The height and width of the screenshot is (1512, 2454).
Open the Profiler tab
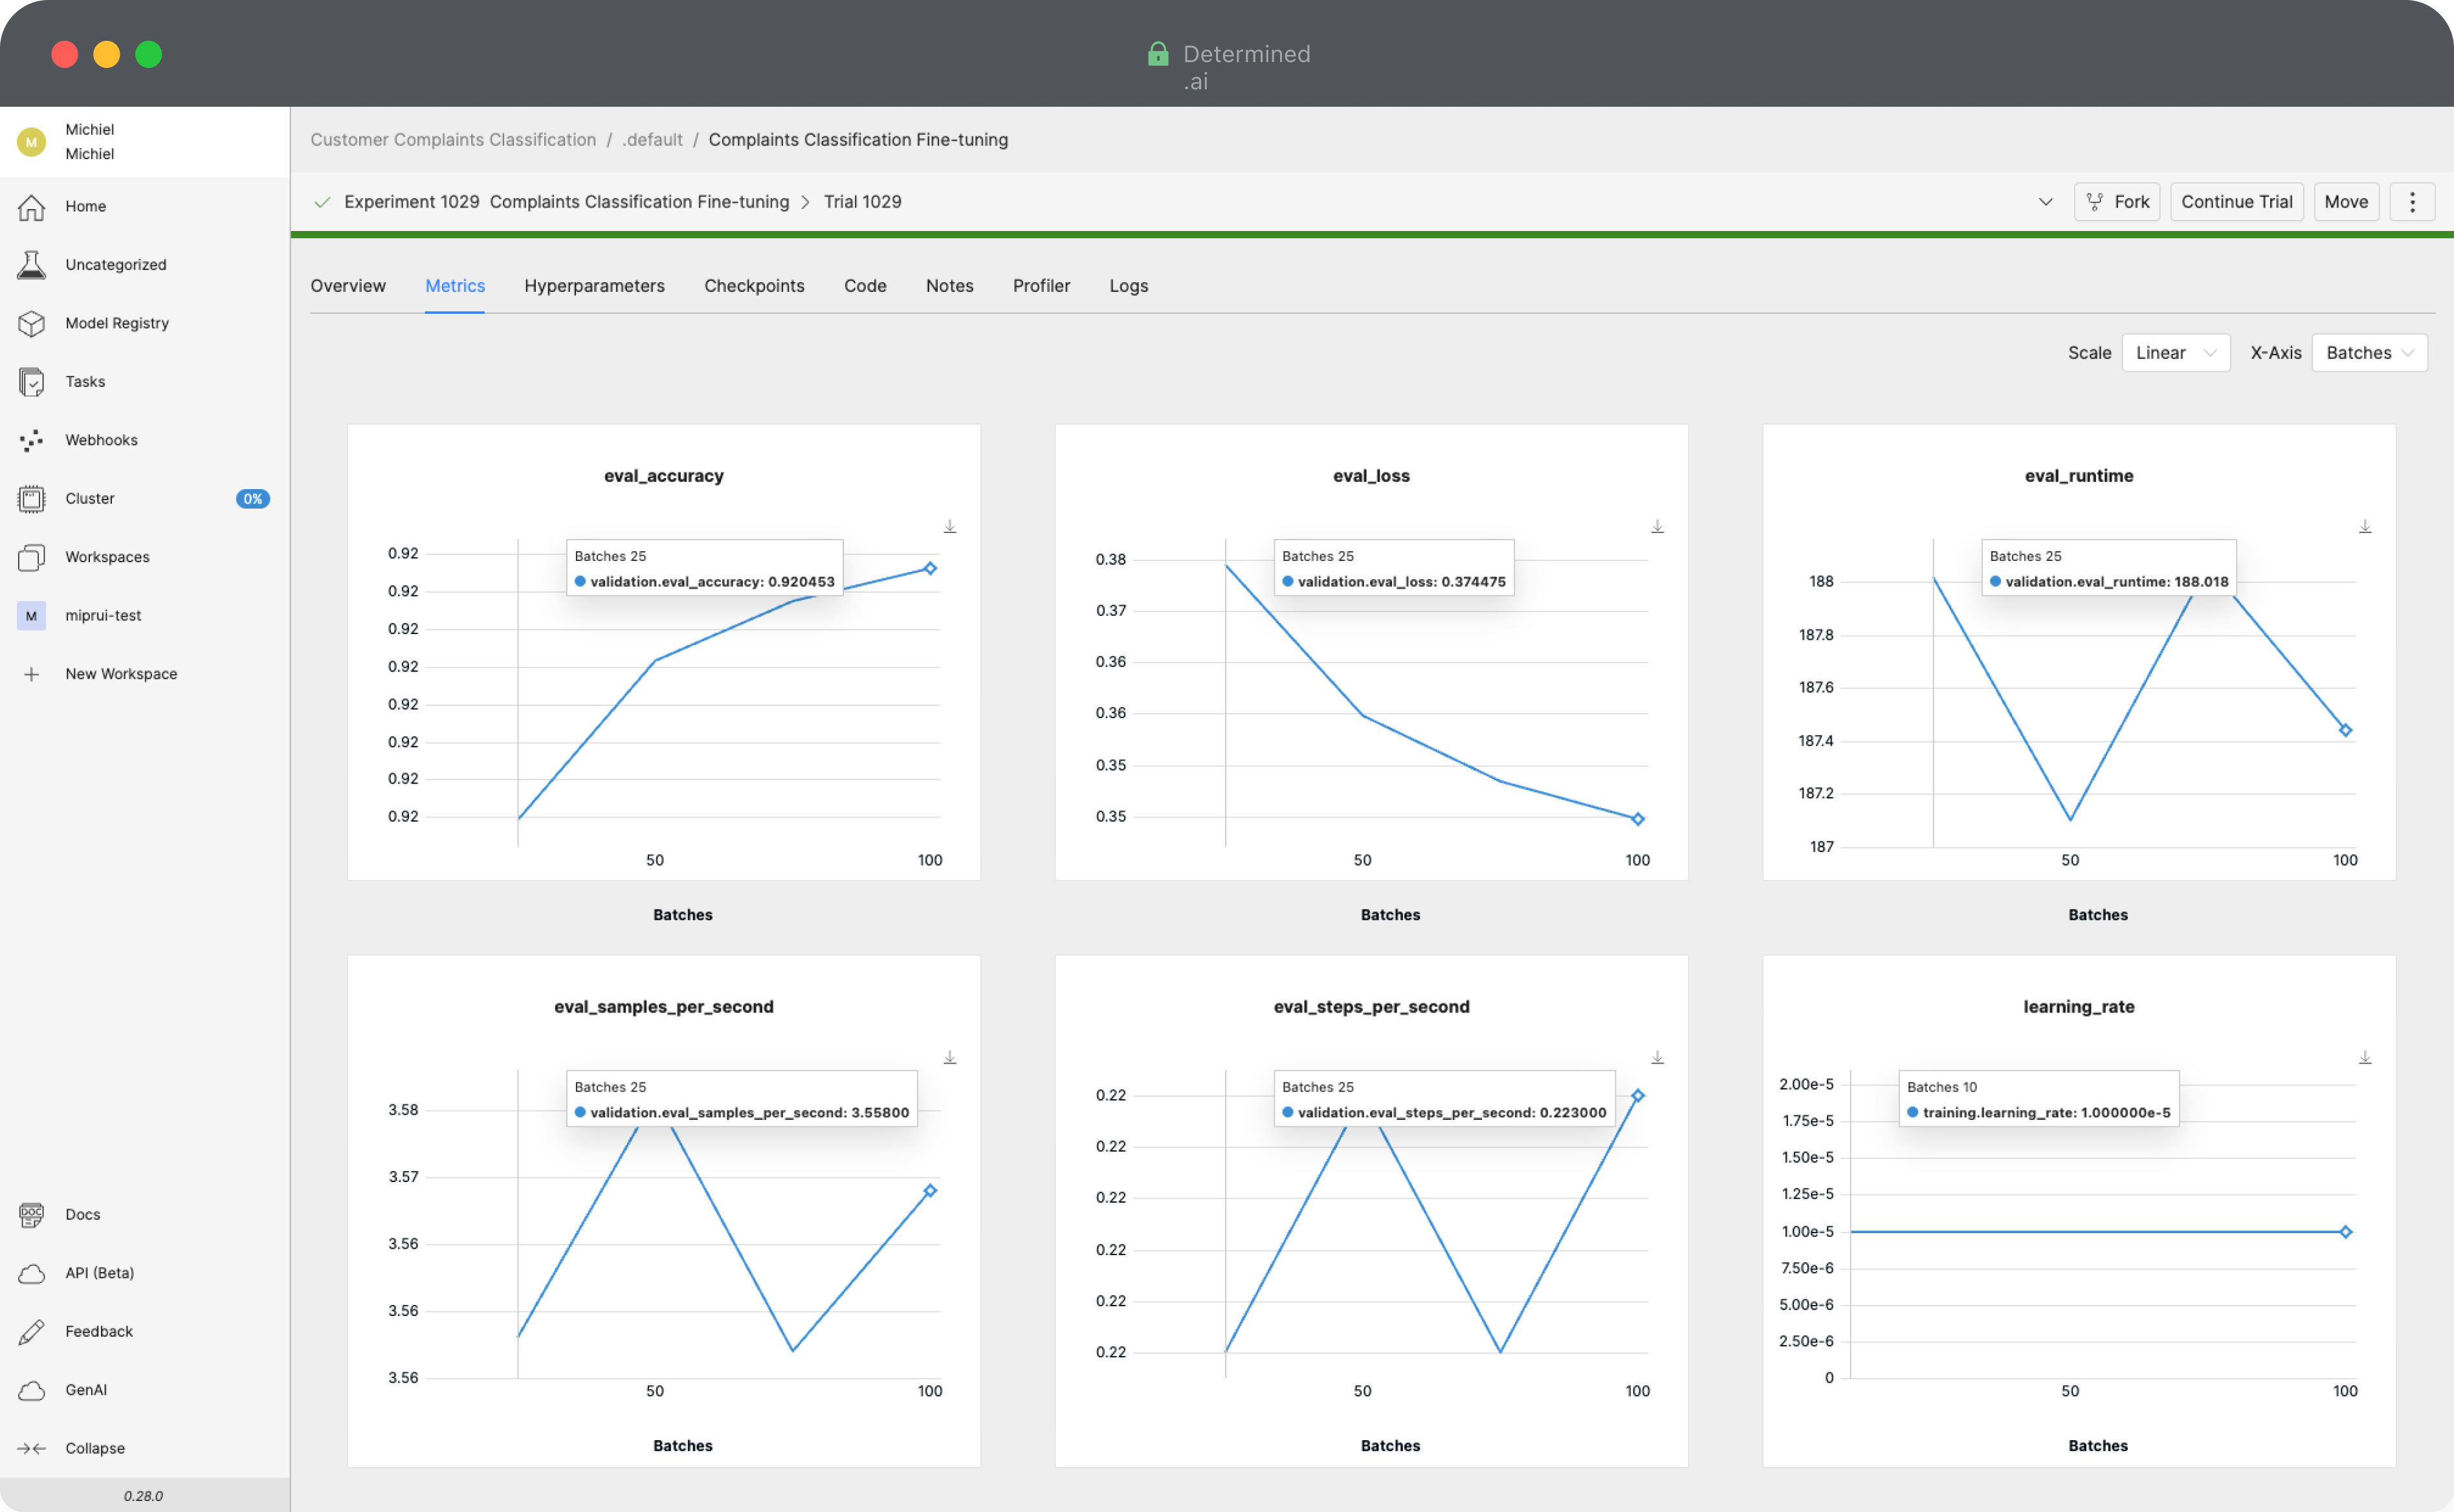point(1041,286)
